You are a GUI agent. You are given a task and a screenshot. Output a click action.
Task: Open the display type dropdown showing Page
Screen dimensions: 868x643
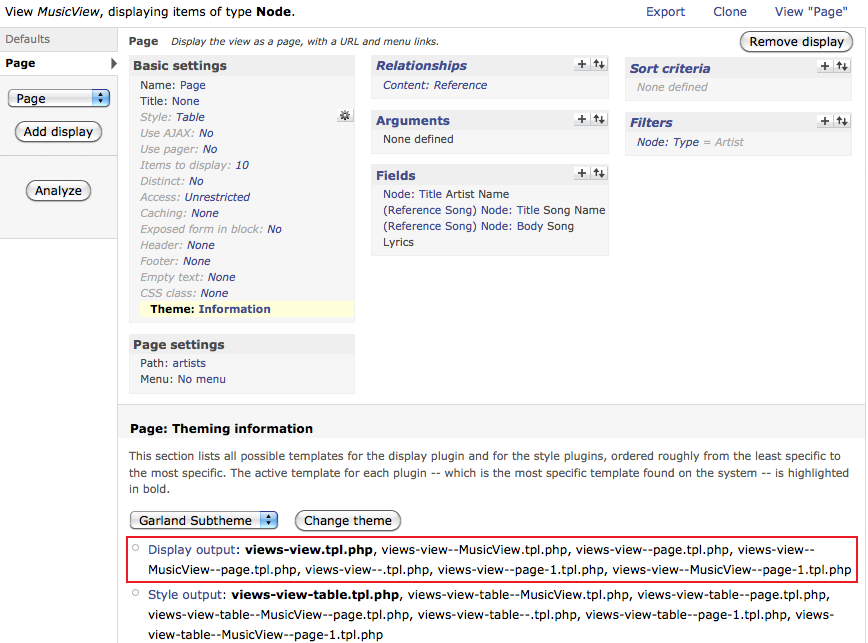(58, 98)
